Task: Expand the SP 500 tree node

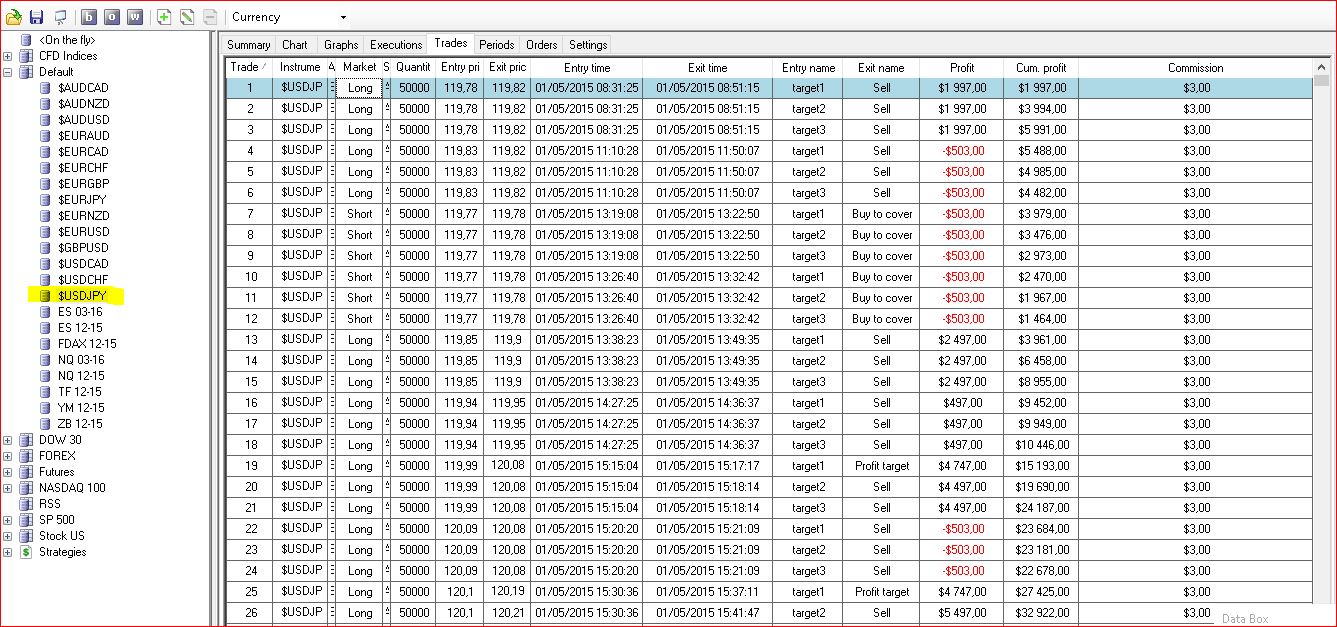Action: [x=8, y=520]
